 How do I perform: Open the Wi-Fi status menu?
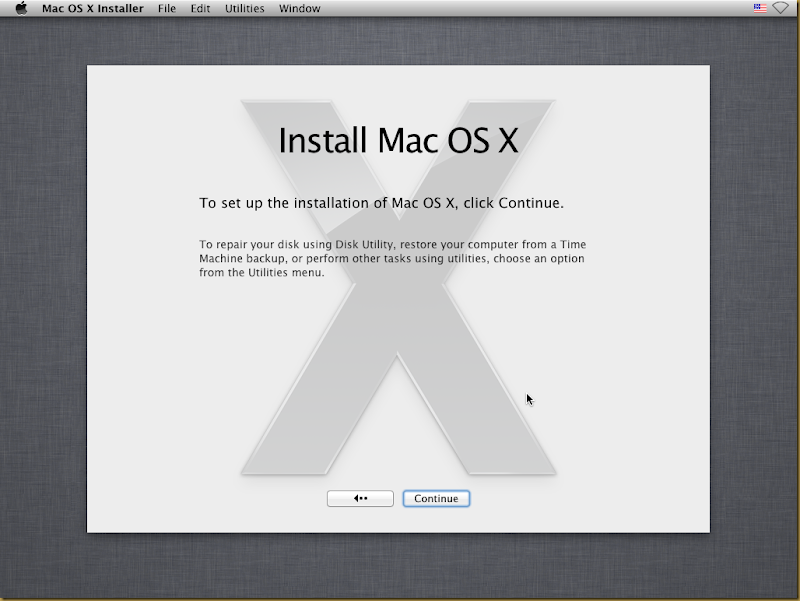coord(780,8)
